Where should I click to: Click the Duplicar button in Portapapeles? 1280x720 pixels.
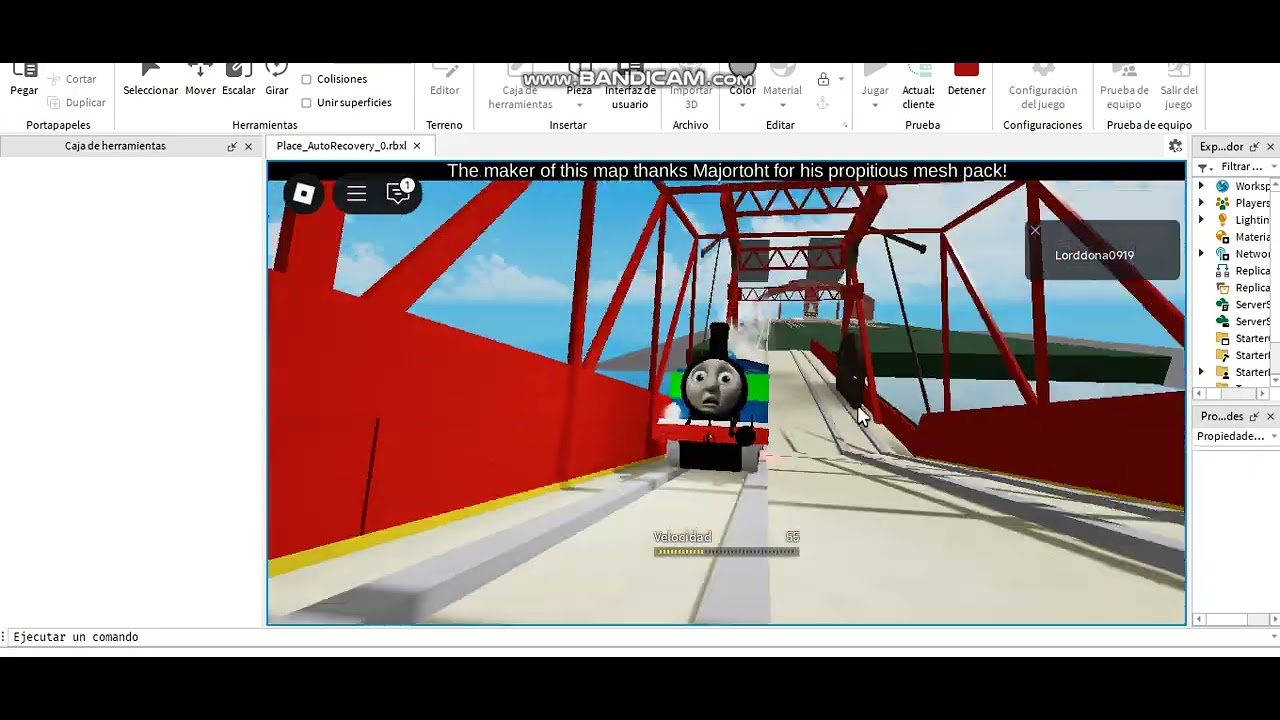click(x=77, y=102)
